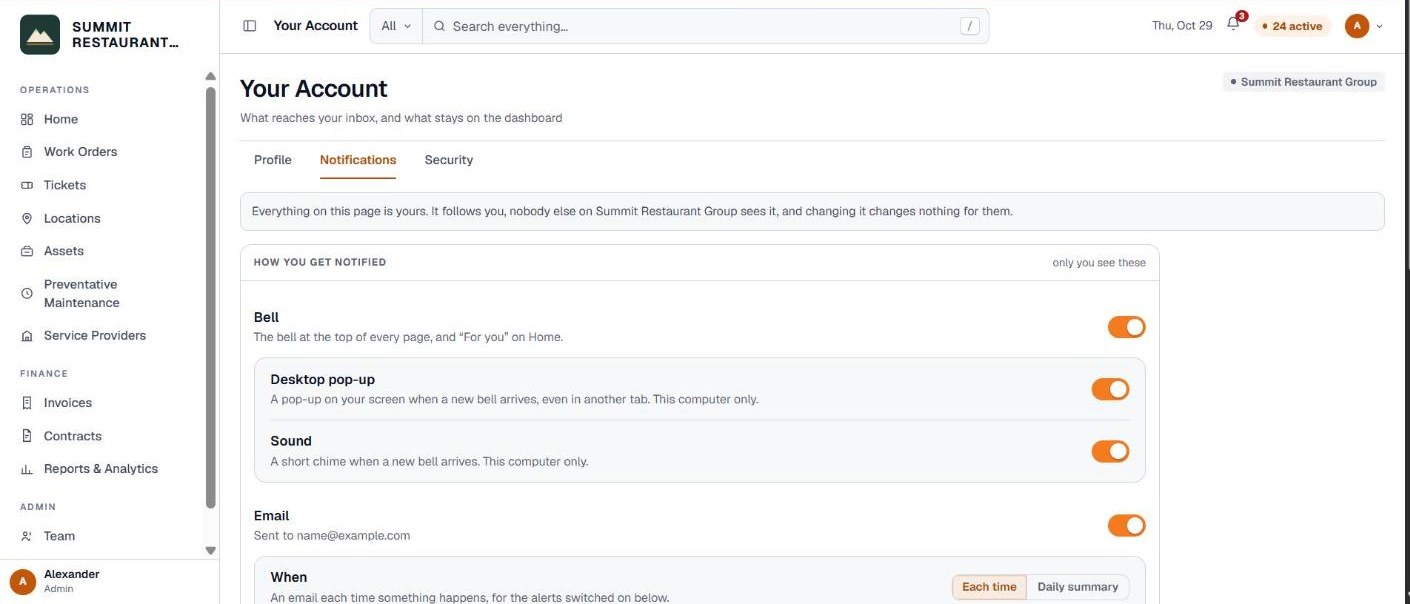Click the sidebar scrollbar down arrow
Viewport: 1410px width, 604px height.
[210, 550]
